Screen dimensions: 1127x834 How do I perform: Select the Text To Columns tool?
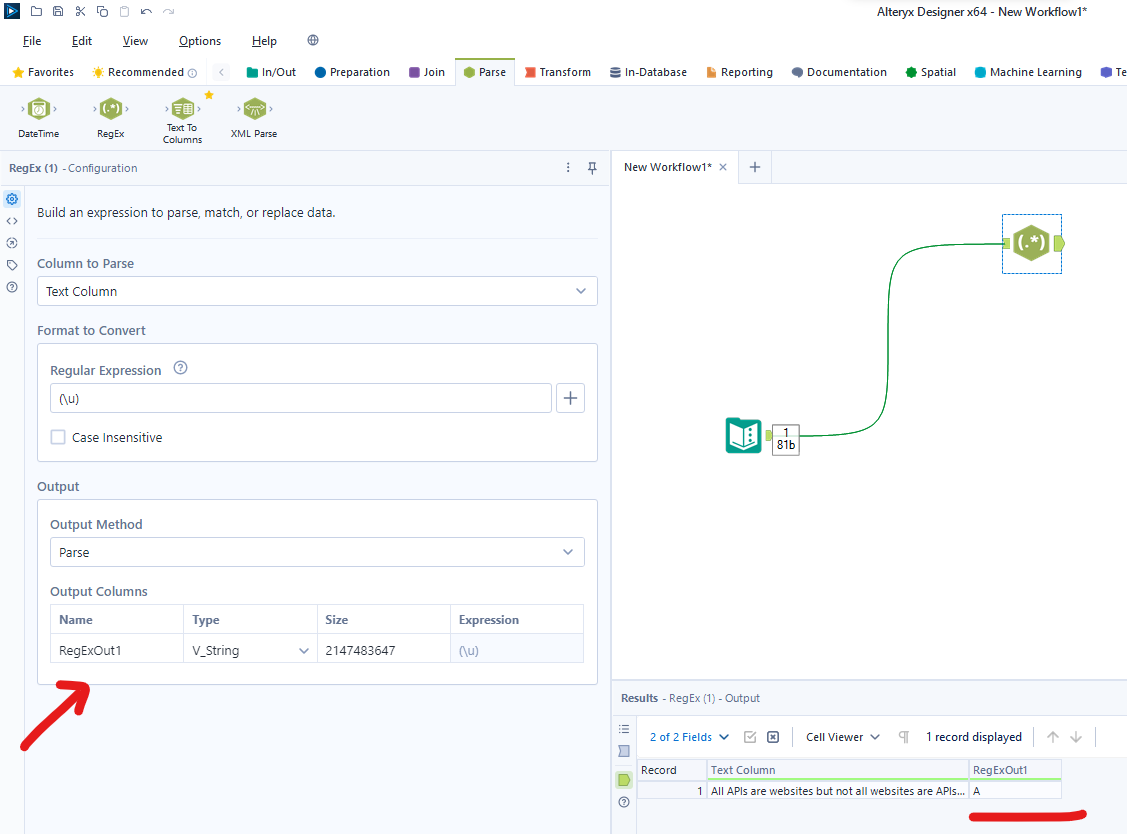tap(182, 109)
